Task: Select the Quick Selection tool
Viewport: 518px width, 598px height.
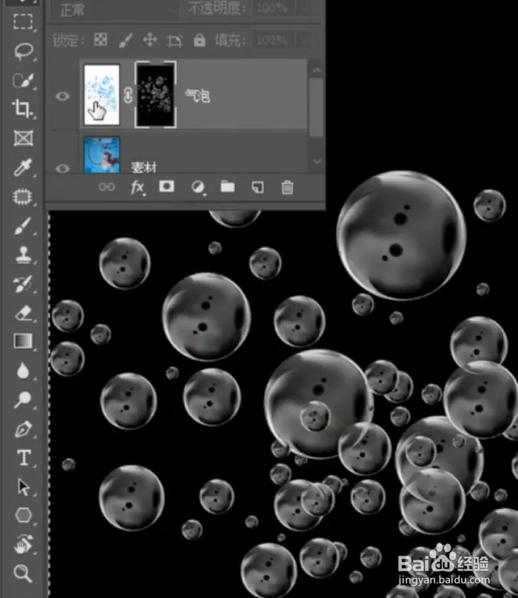Action: pos(23,80)
